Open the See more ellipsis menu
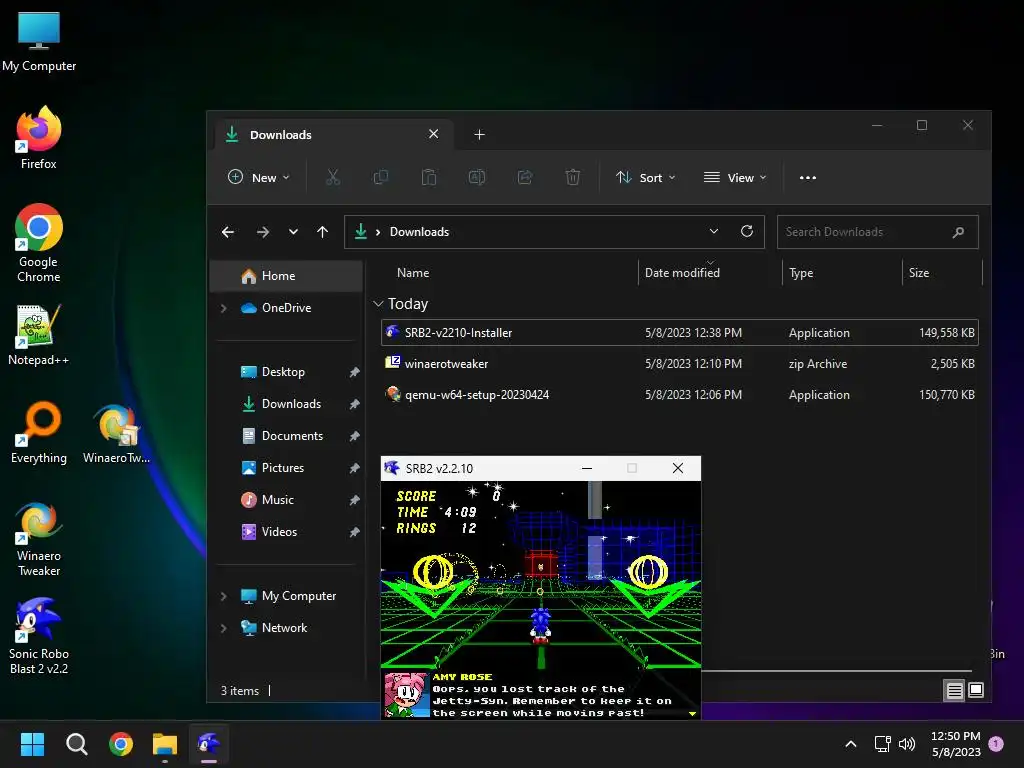This screenshot has width=1024, height=768. point(808,177)
